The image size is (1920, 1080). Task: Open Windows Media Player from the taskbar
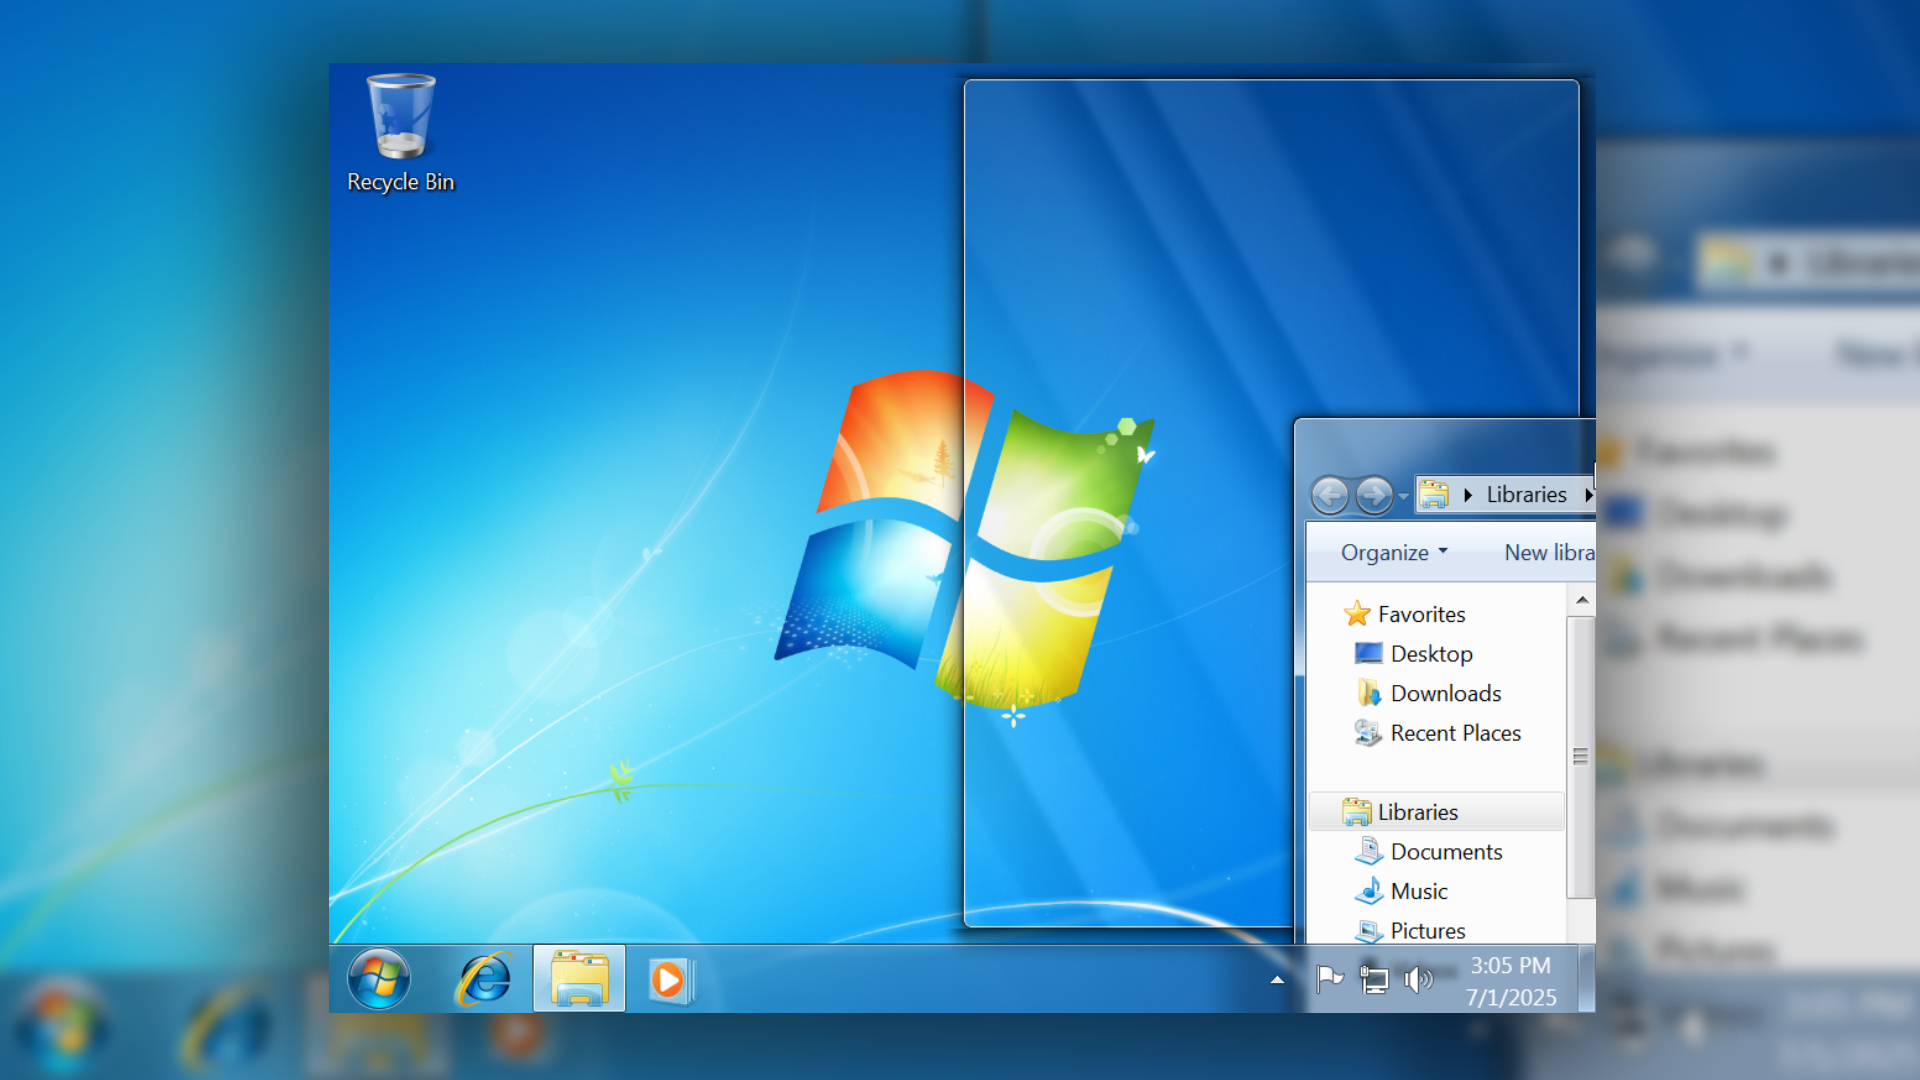pos(668,978)
